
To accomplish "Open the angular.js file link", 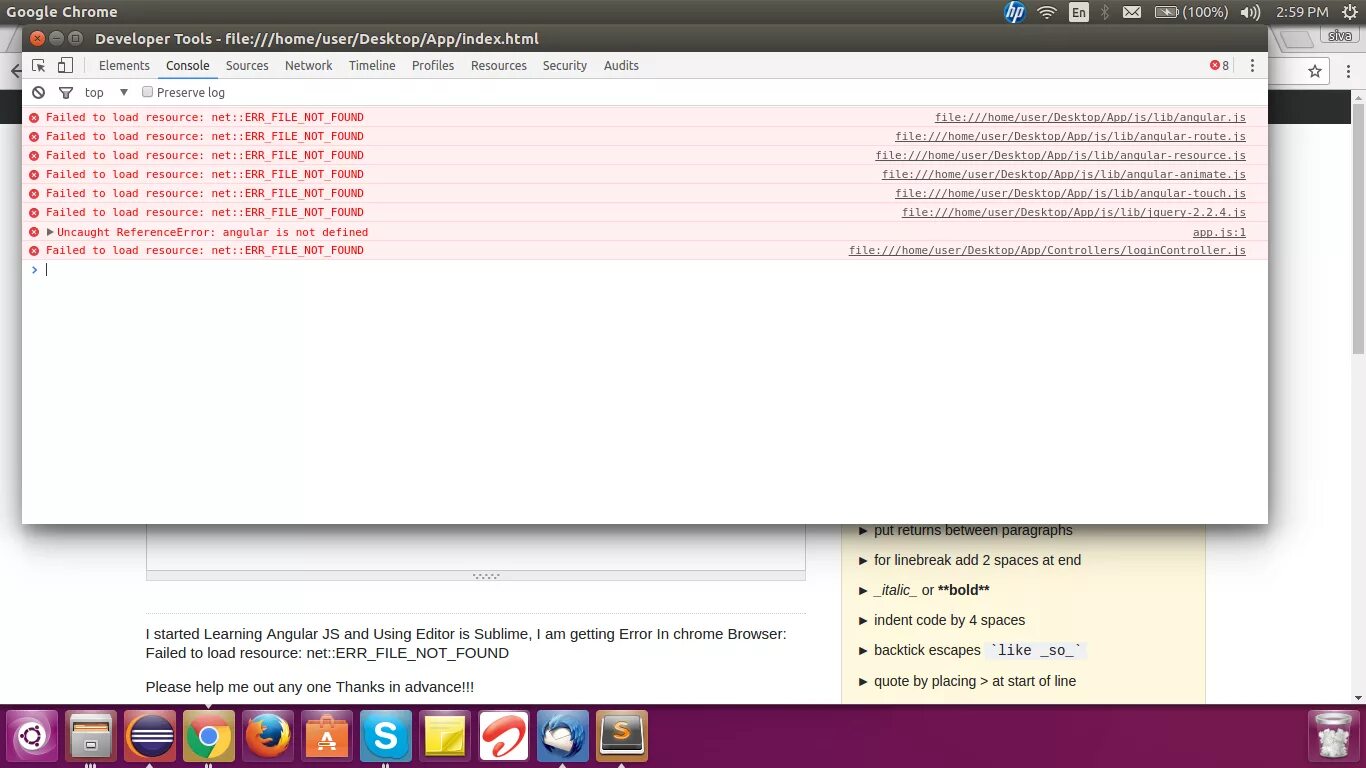I will coord(1090,117).
